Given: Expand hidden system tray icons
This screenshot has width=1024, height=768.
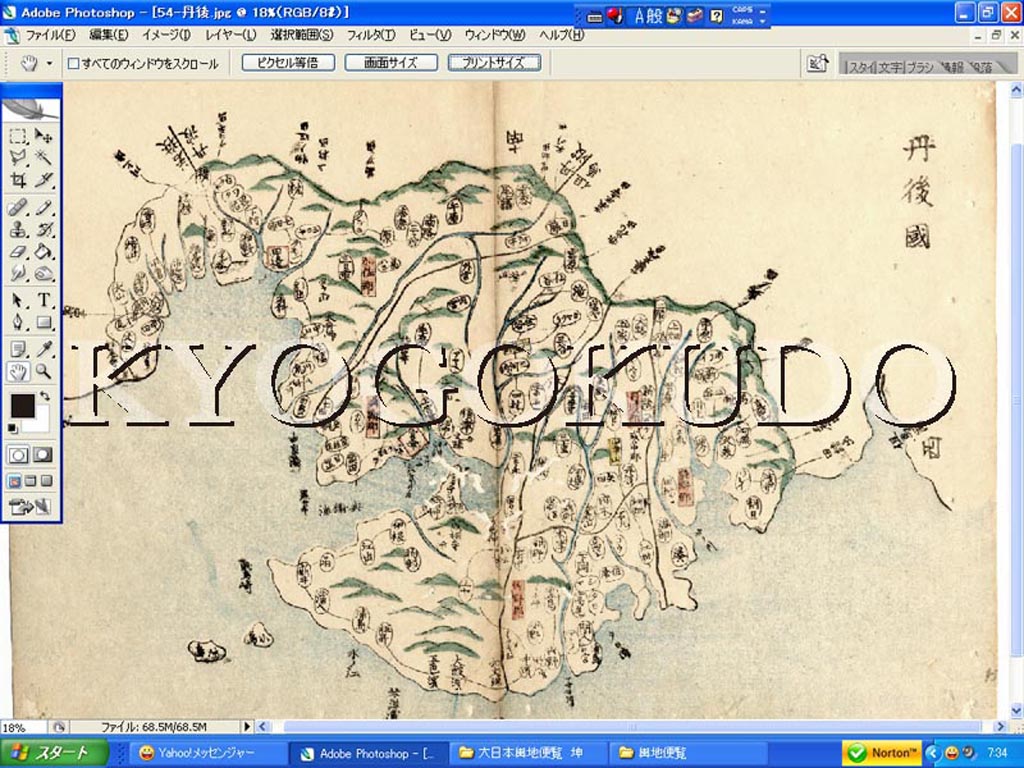Looking at the screenshot, I should pos(932,753).
